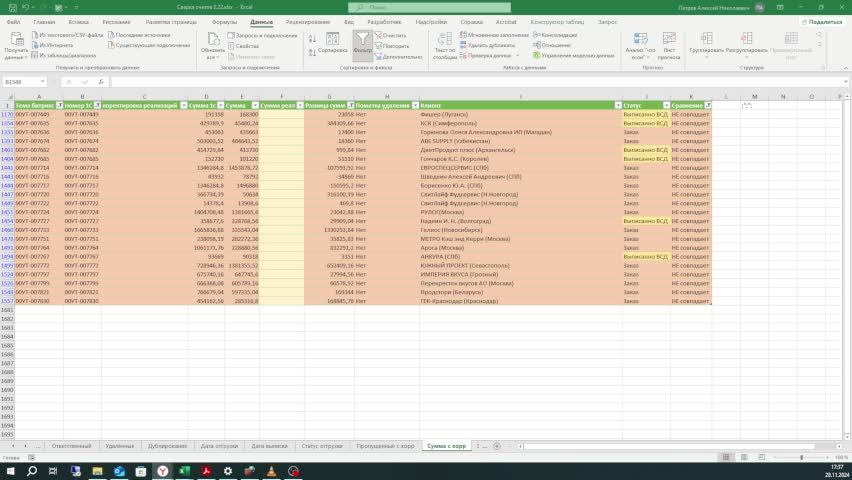Collapse the ribbon with the chevron

tap(845, 68)
